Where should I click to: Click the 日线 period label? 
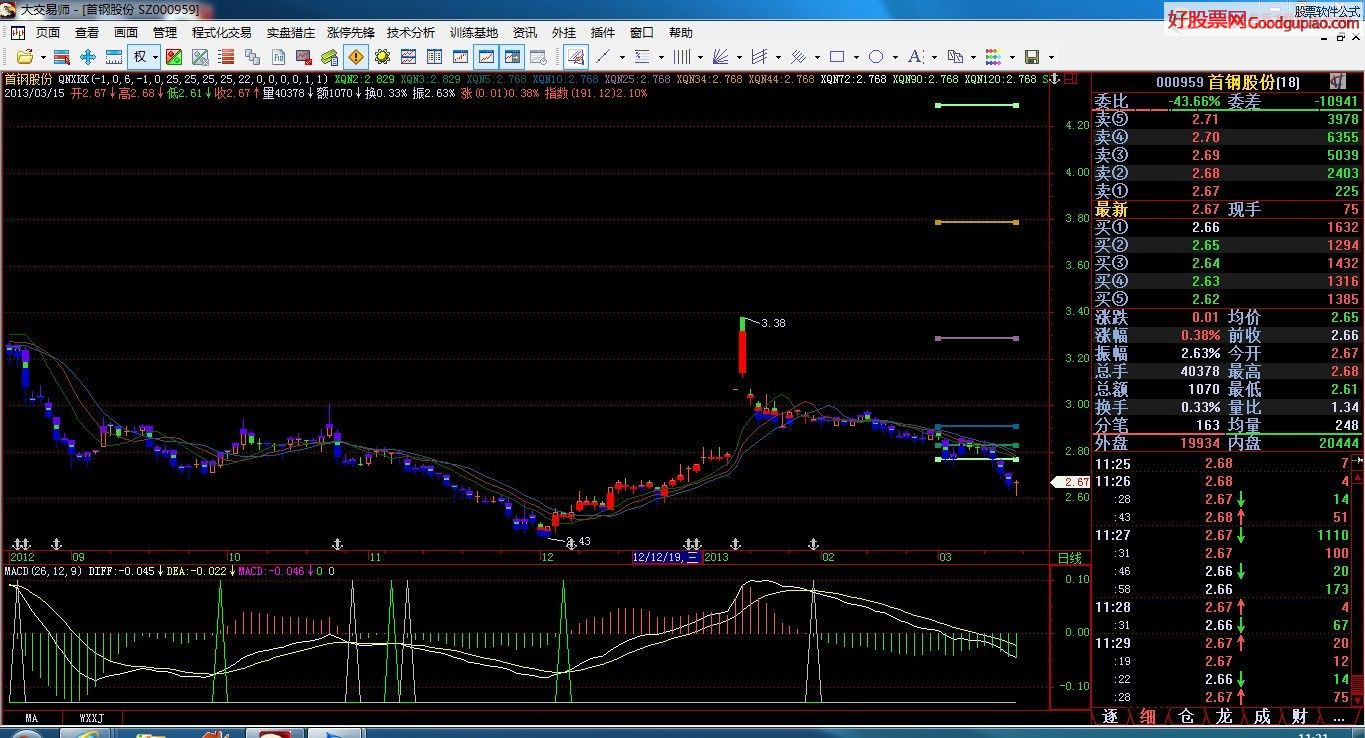[x=1070, y=557]
